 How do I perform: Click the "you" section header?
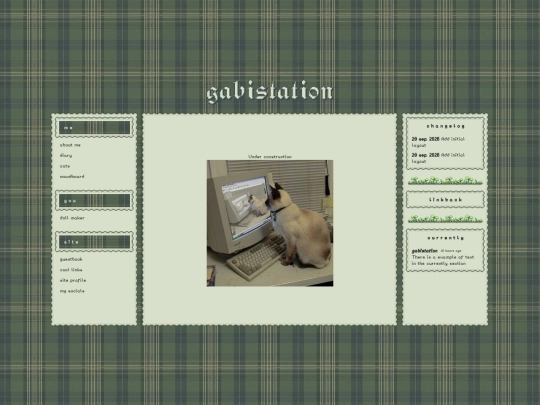click(x=94, y=200)
